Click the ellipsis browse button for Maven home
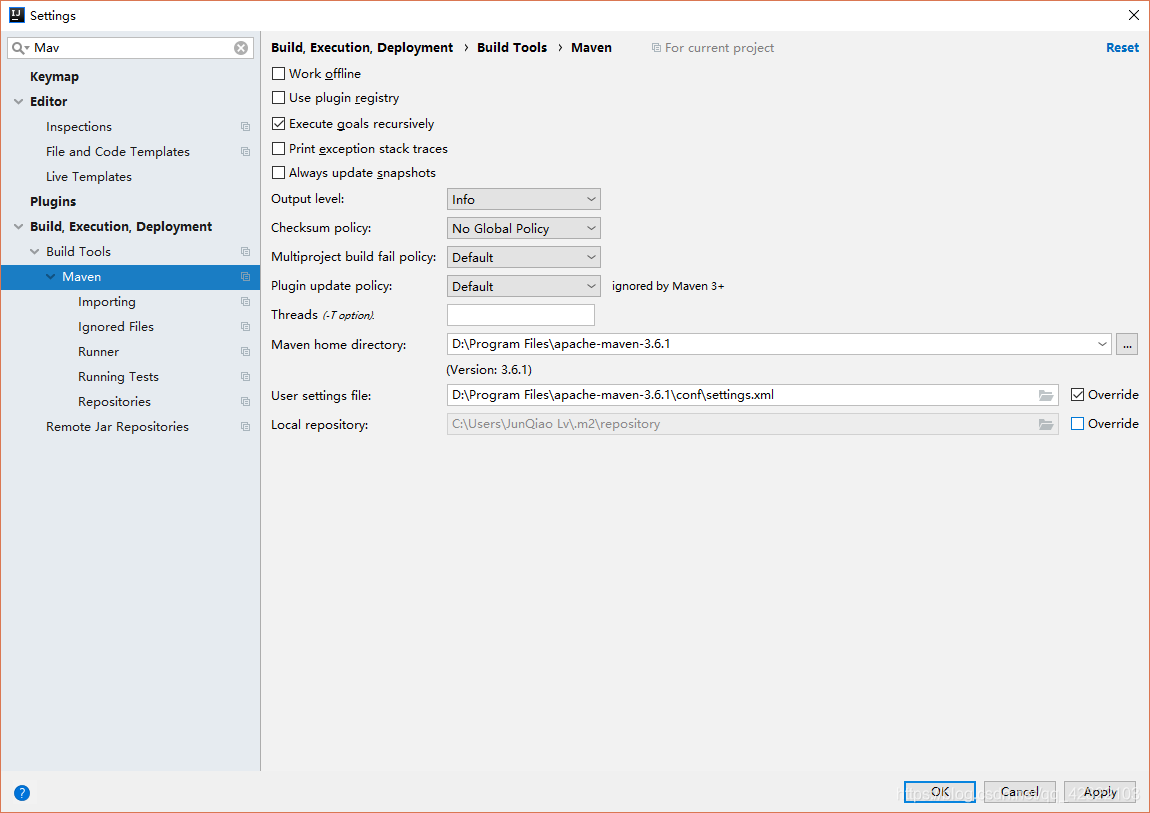 click(1127, 344)
